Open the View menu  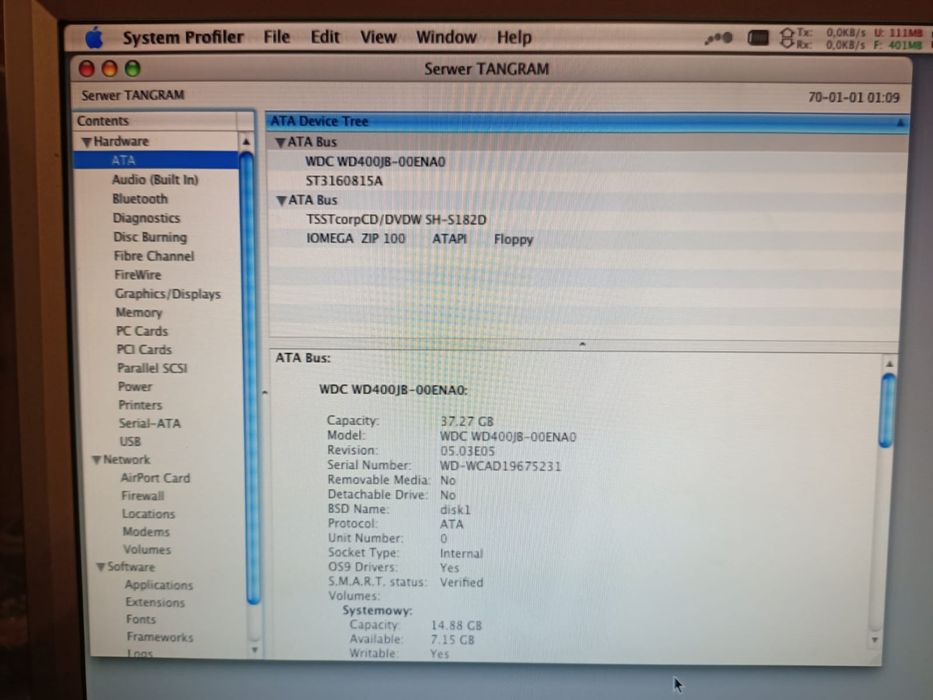pyautogui.click(x=378, y=37)
